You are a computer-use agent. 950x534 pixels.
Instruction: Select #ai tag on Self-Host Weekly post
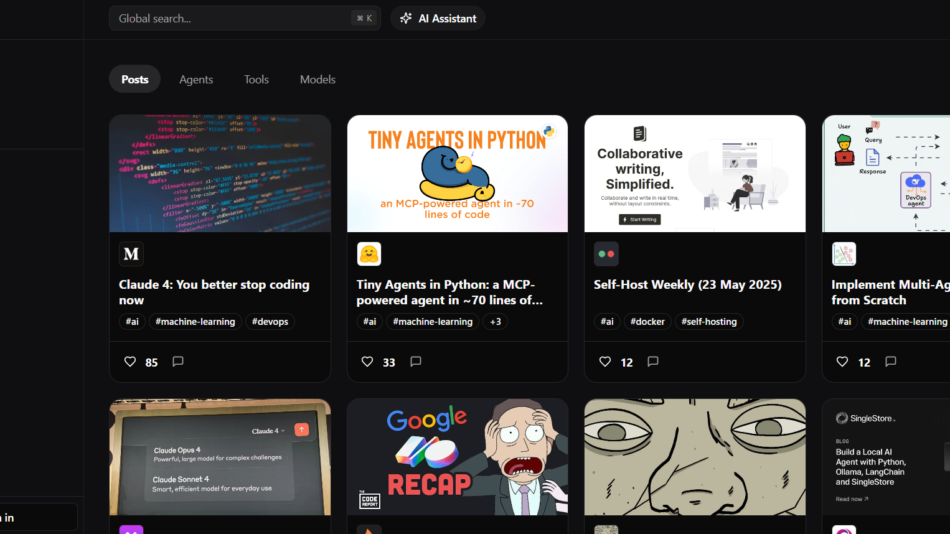pos(607,321)
